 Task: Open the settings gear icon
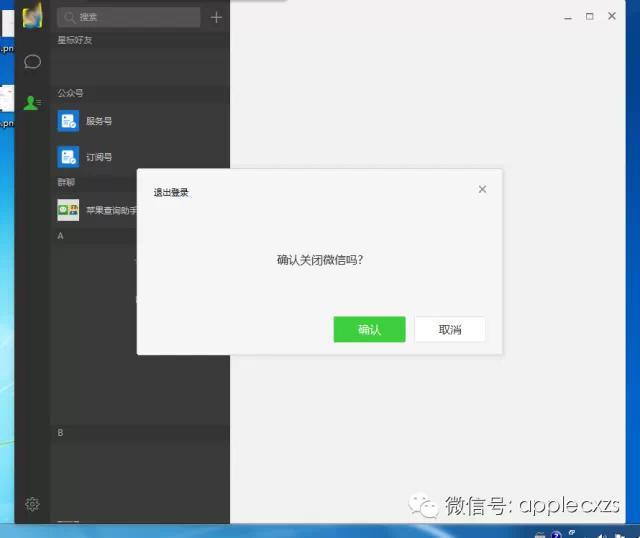click(x=32, y=504)
